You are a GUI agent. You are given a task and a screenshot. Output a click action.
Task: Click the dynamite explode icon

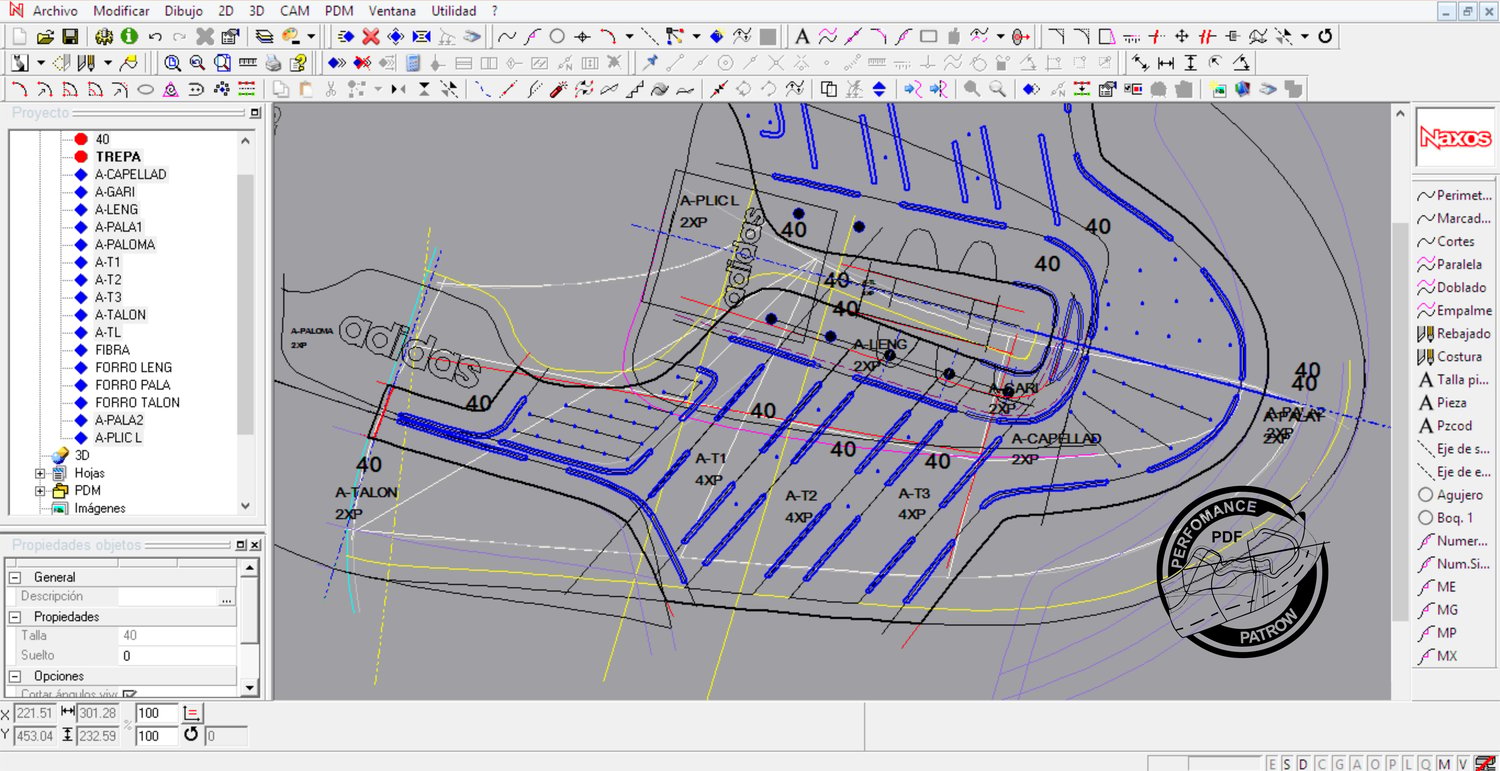click(x=558, y=89)
